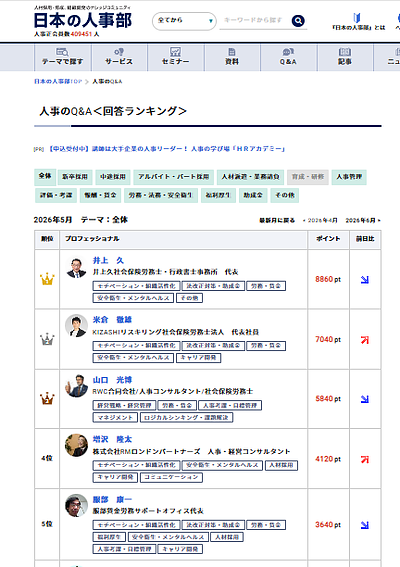Select the 労務・法務・安全衛生 theme tab
This screenshot has width=400, height=567.
click(x=161, y=195)
